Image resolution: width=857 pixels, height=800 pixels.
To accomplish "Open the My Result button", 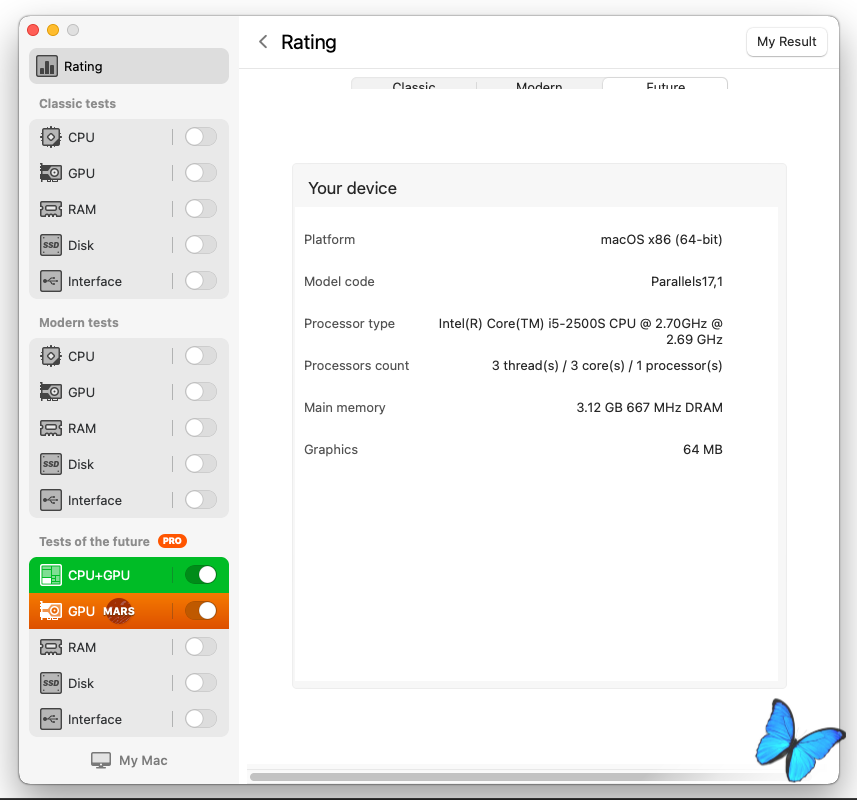I will pyautogui.click(x=786, y=42).
